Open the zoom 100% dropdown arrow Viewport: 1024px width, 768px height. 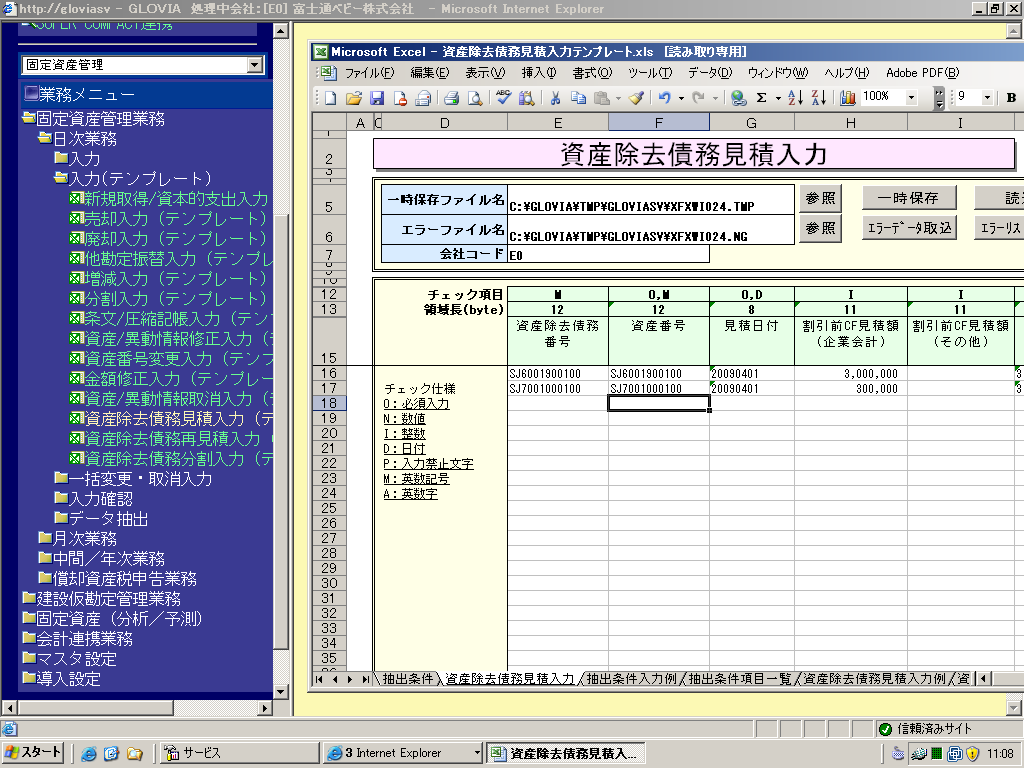(911, 98)
